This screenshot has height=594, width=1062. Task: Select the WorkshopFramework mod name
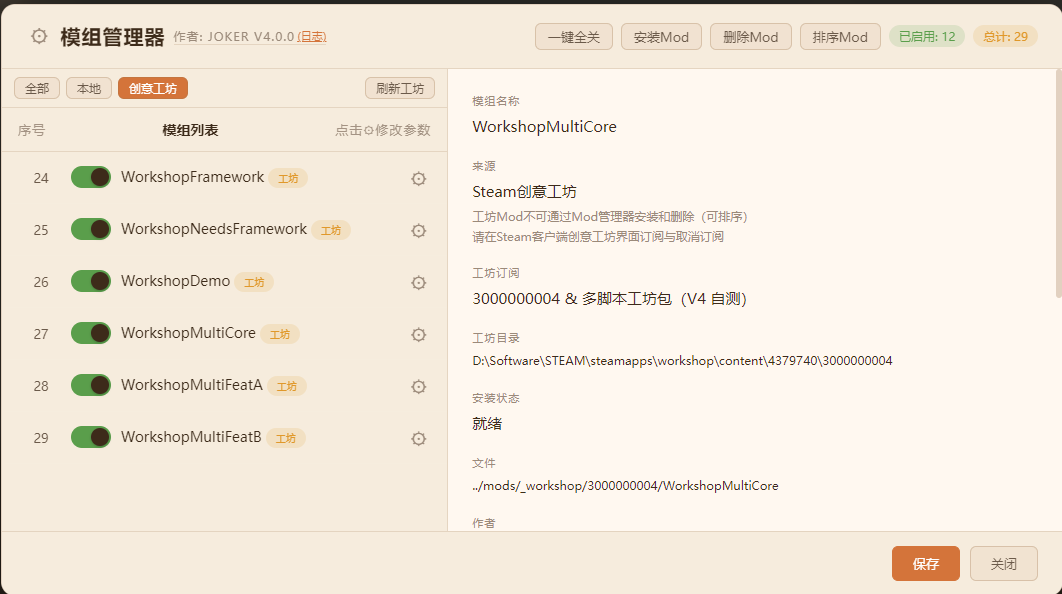point(192,177)
